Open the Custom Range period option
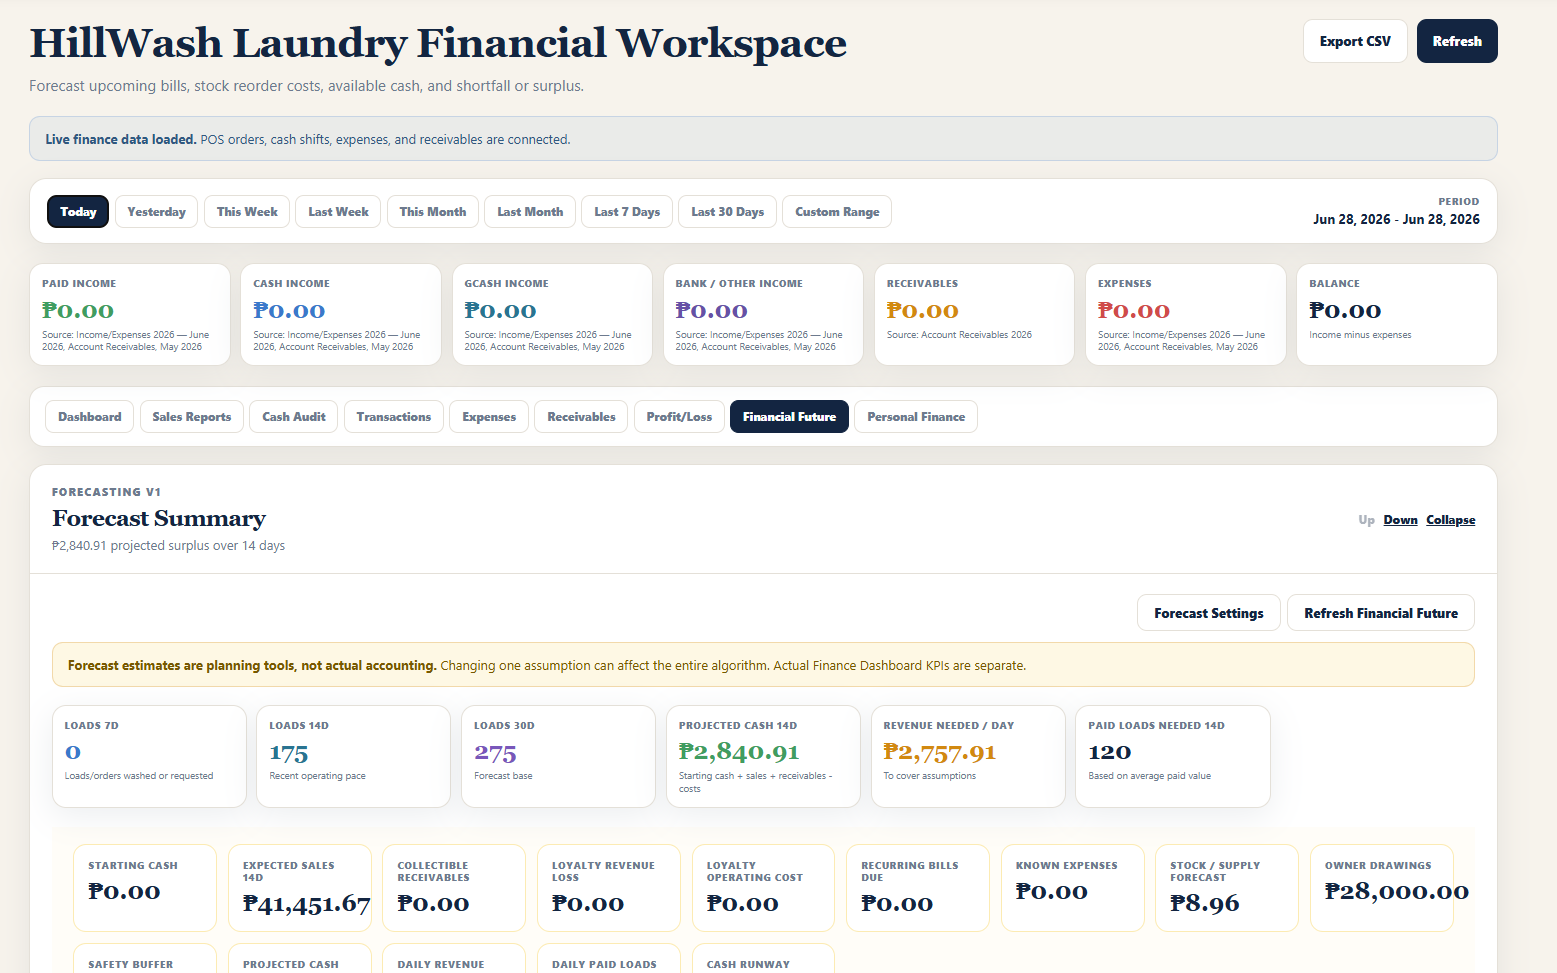Image resolution: width=1557 pixels, height=973 pixels. (x=837, y=212)
